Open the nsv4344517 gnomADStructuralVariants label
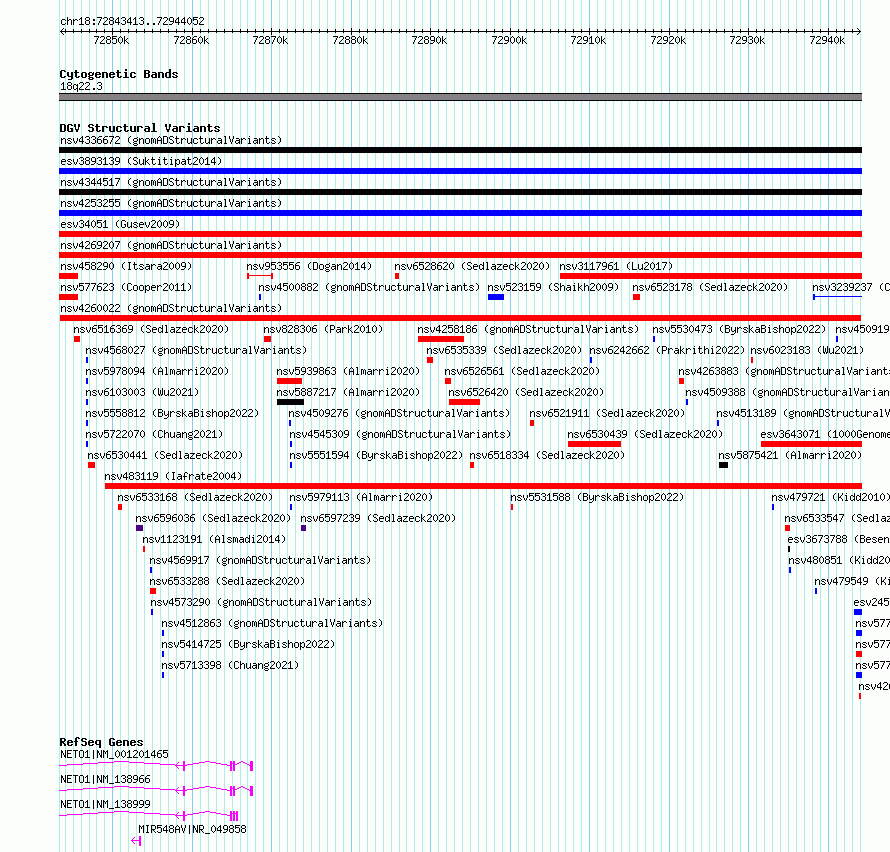Image resolution: width=890 pixels, height=852 pixels. pyautogui.click(x=171, y=182)
